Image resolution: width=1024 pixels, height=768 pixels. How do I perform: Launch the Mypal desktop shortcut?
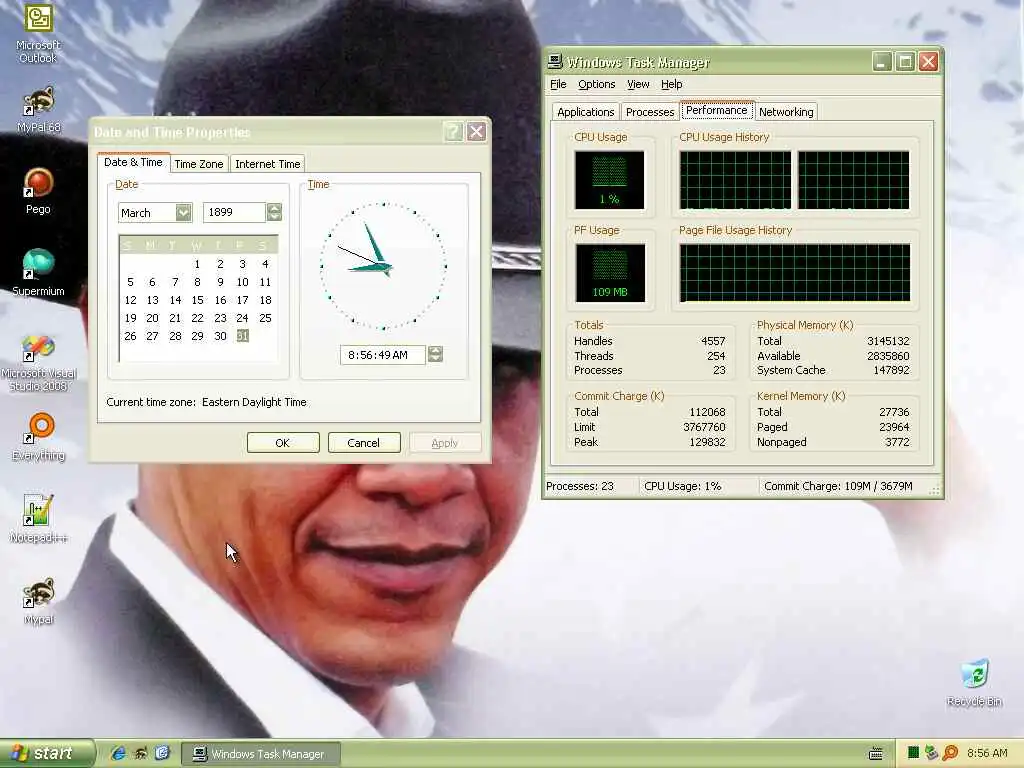(38, 601)
